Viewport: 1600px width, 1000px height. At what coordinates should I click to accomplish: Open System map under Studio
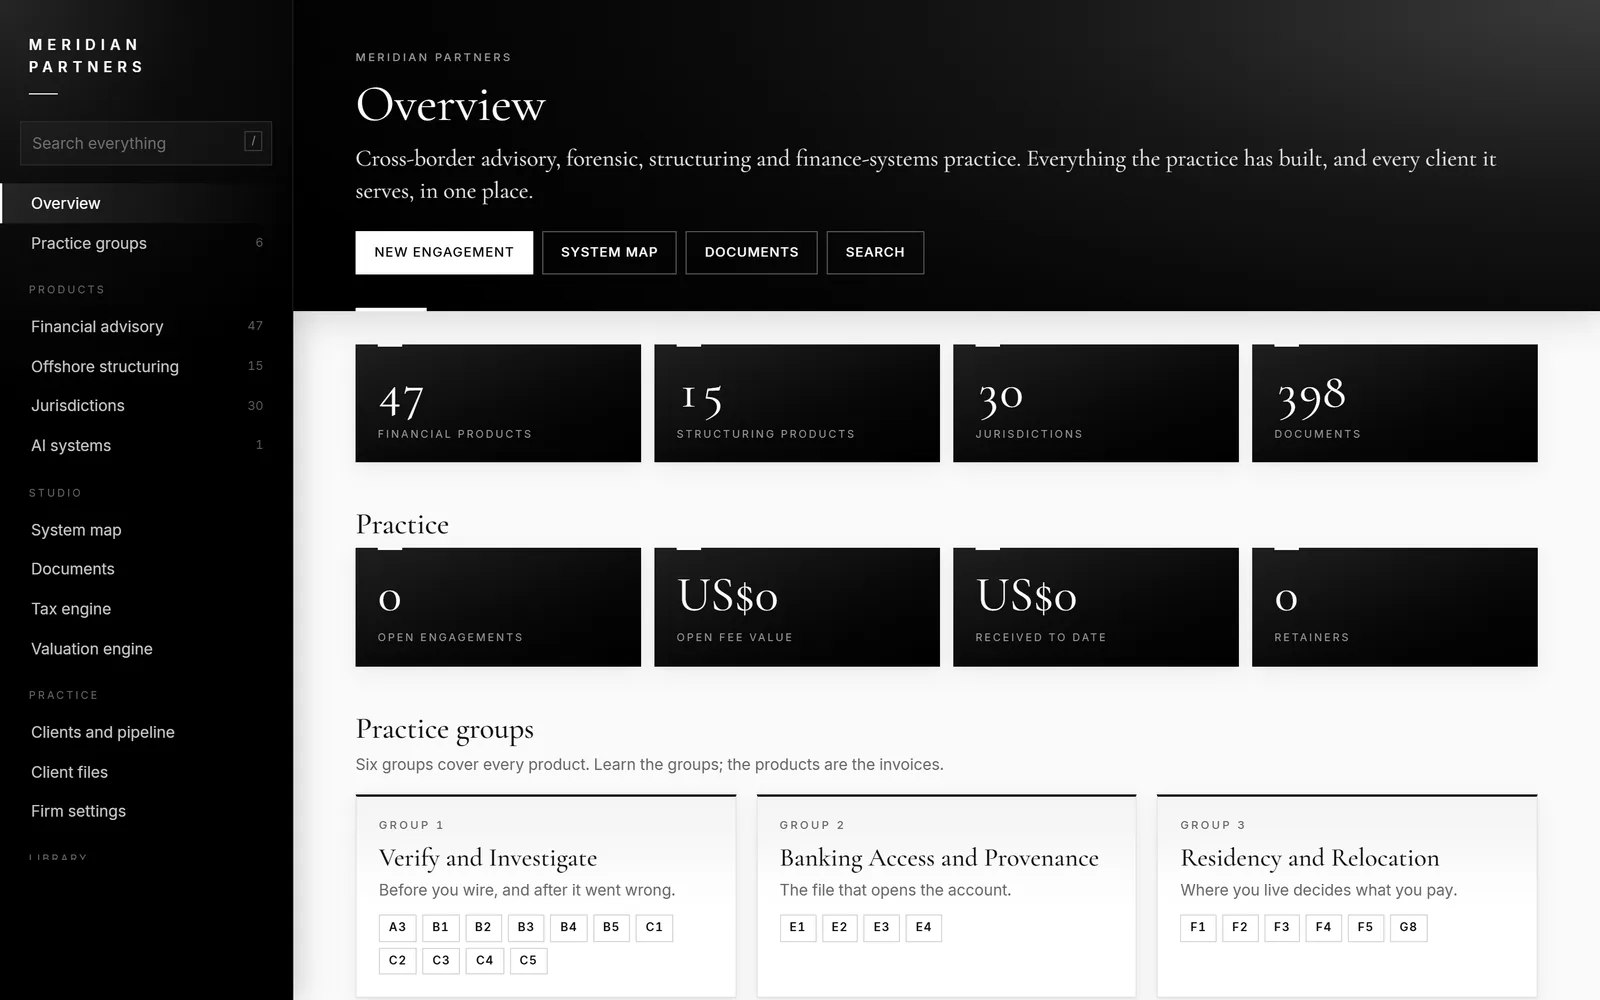146,530
